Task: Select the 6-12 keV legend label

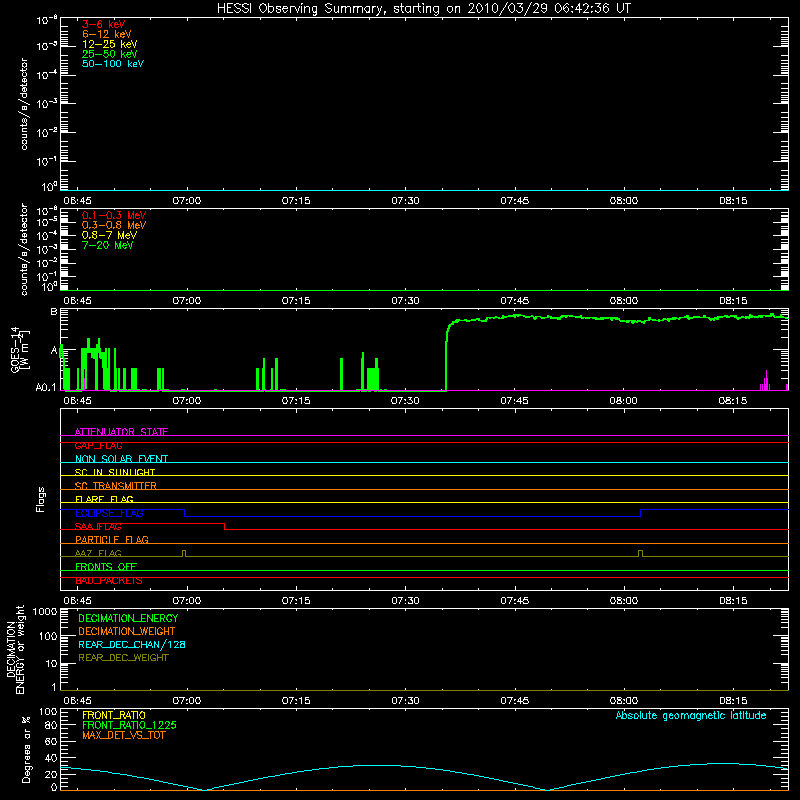Action: point(106,34)
